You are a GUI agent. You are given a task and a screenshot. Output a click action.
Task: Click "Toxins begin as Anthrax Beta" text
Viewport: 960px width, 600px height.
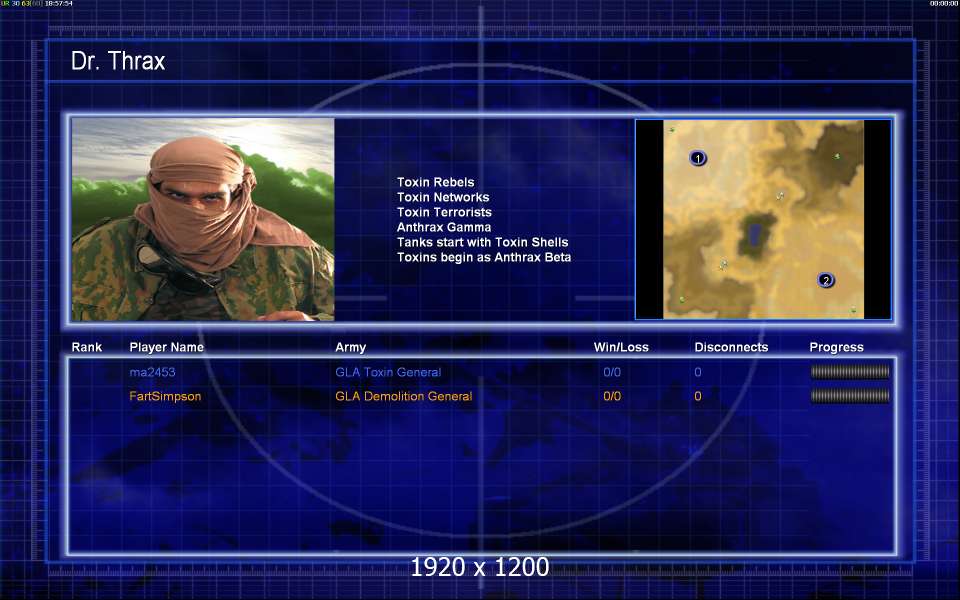(x=484, y=257)
